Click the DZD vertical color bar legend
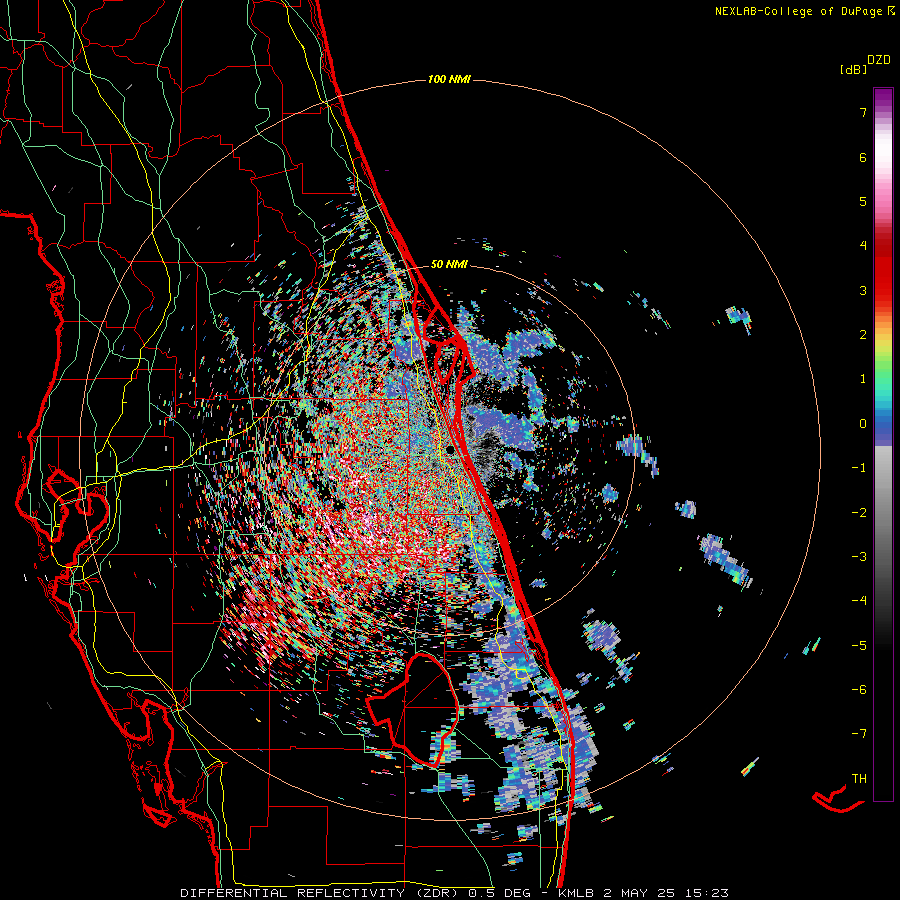Screen dimensions: 900x900 (x=883, y=444)
